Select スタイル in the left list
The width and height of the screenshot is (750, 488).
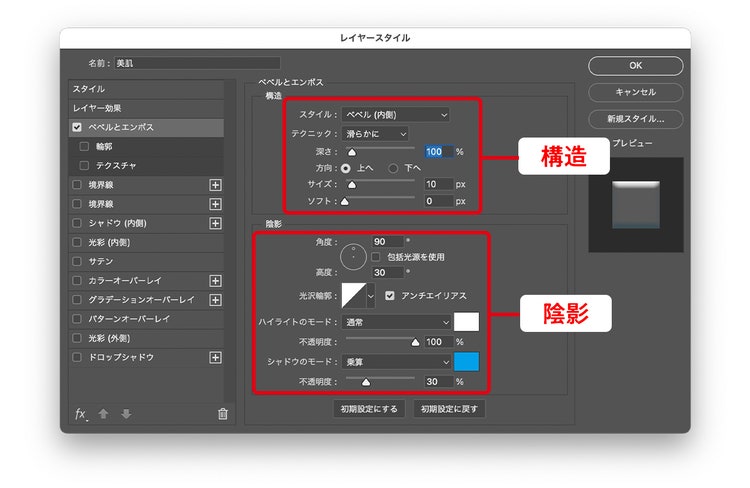pyautogui.click(x=146, y=89)
